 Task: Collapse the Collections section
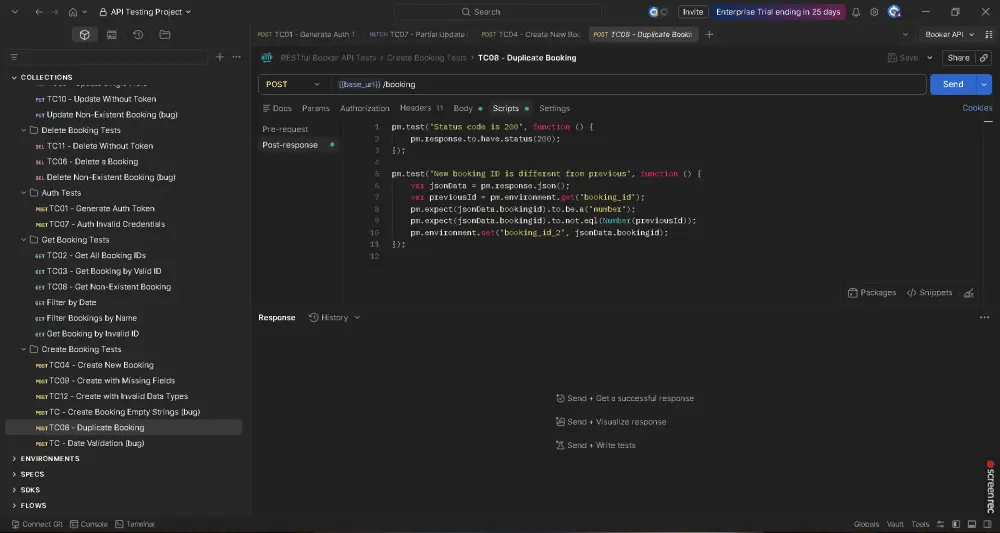(x=14, y=77)
